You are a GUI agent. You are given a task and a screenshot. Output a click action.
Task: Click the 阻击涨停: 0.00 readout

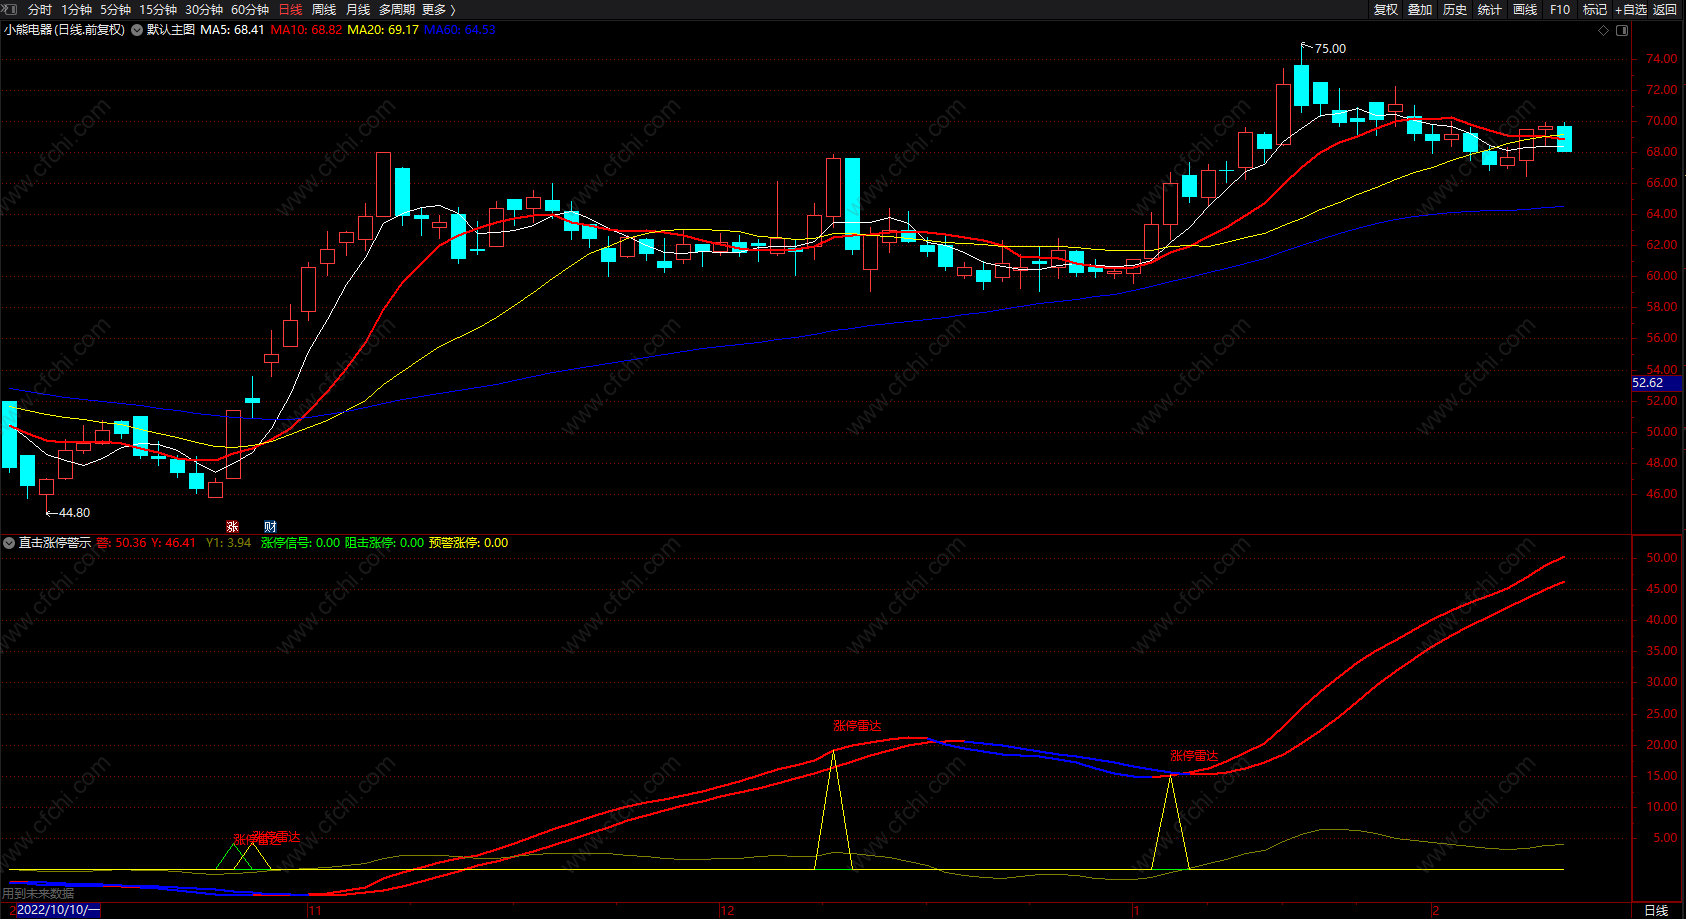pos(384,543)
